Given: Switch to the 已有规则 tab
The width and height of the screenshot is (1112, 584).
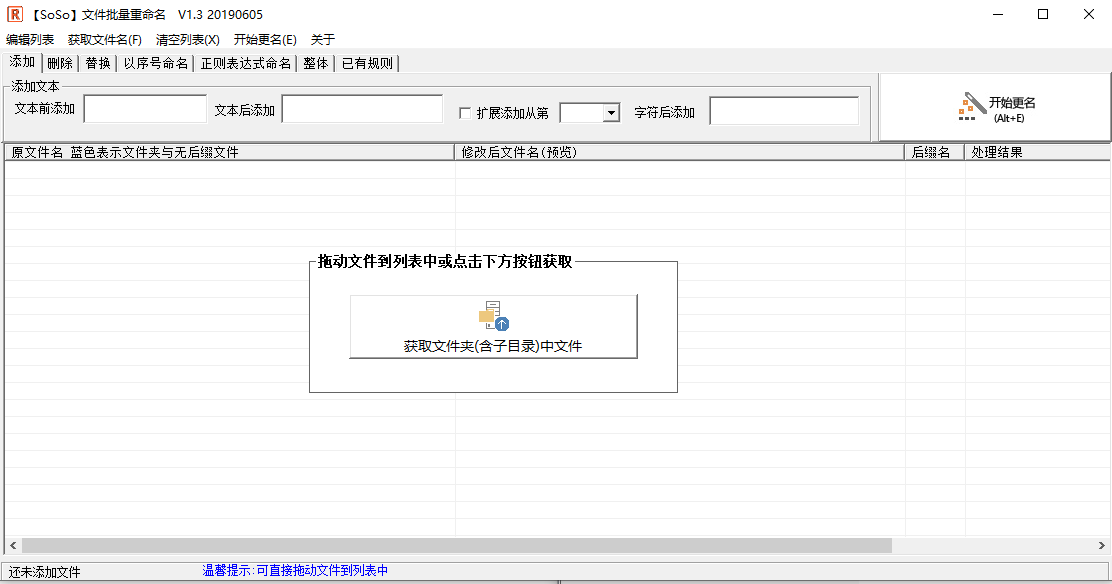Looking at the screenshot, I should click(368, 62).
